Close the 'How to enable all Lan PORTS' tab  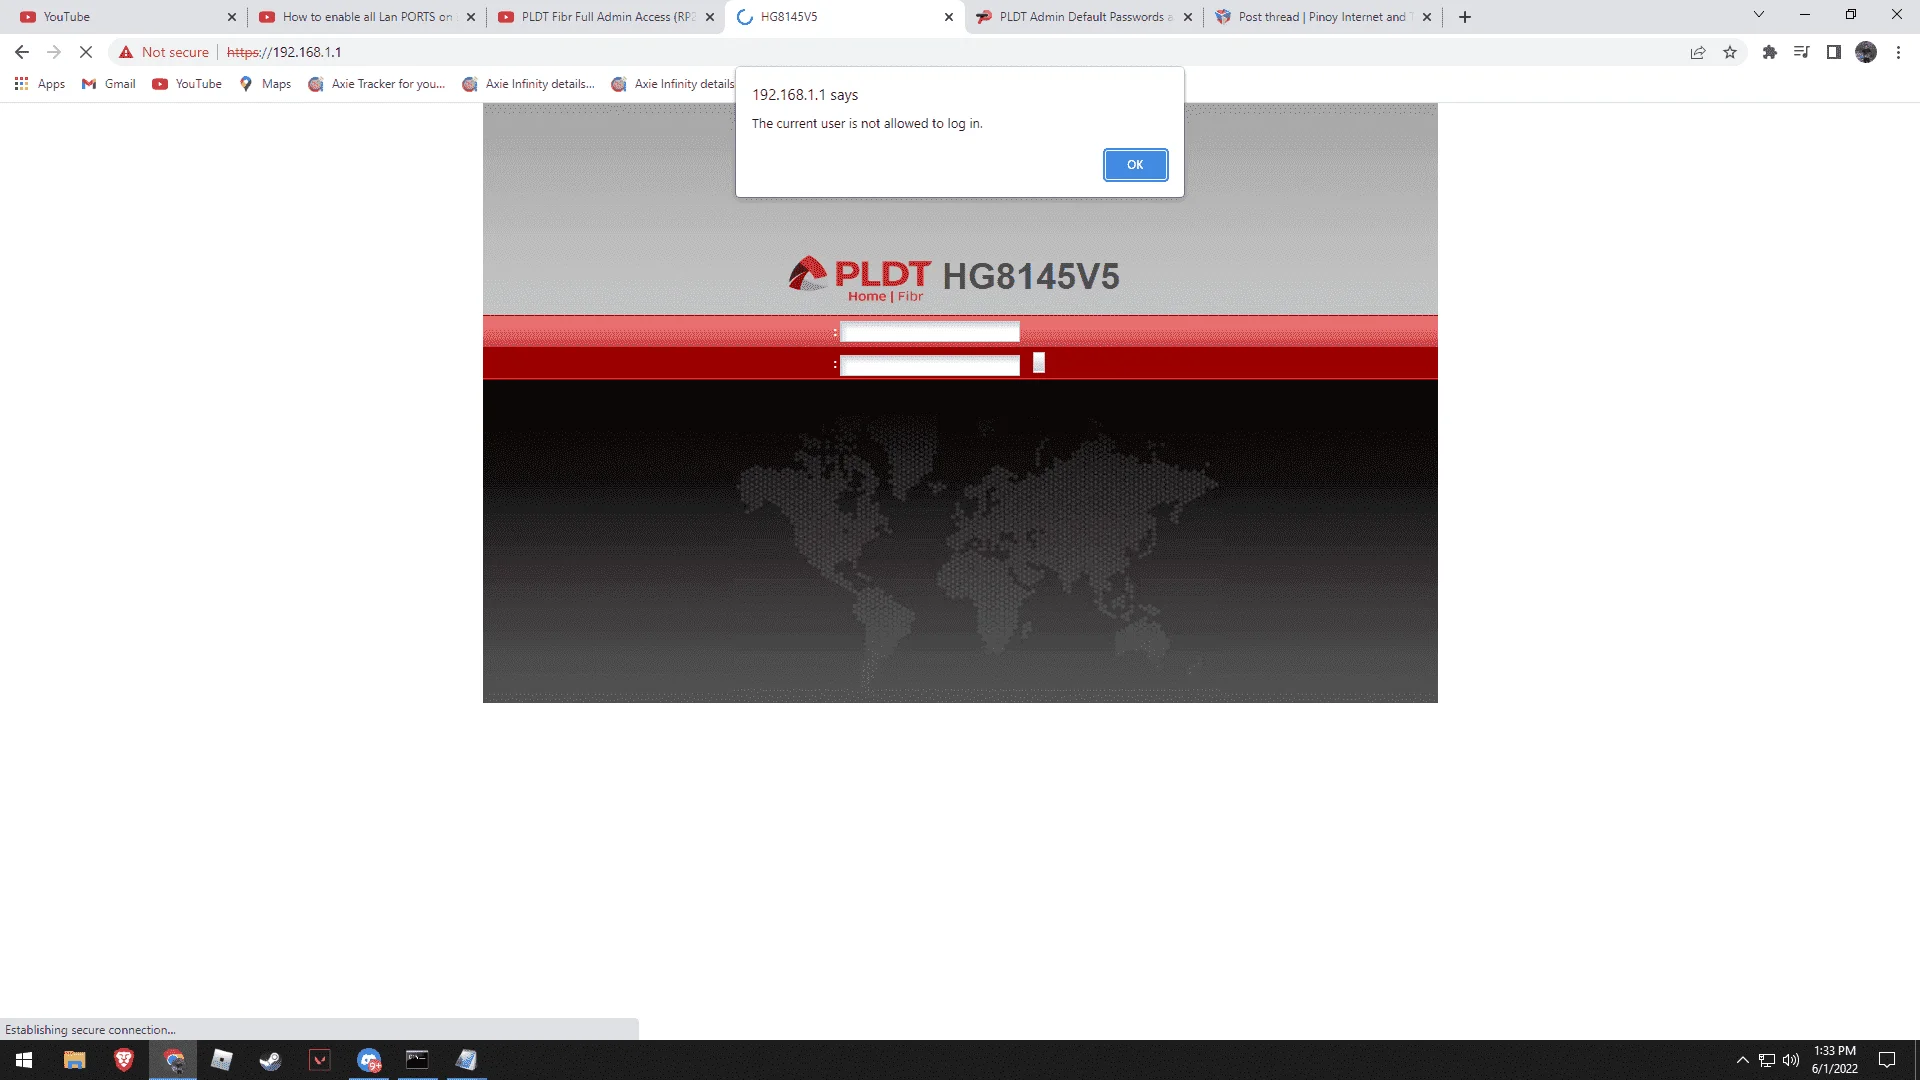point(471,17)
